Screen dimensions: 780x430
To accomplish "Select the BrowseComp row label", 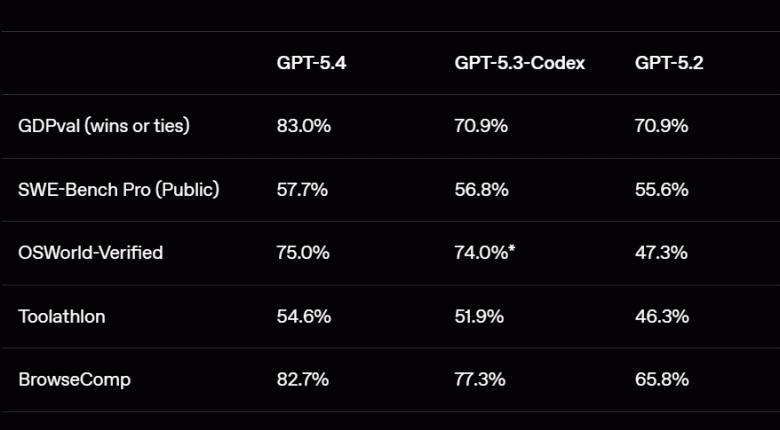I will [x=74, y=379].
